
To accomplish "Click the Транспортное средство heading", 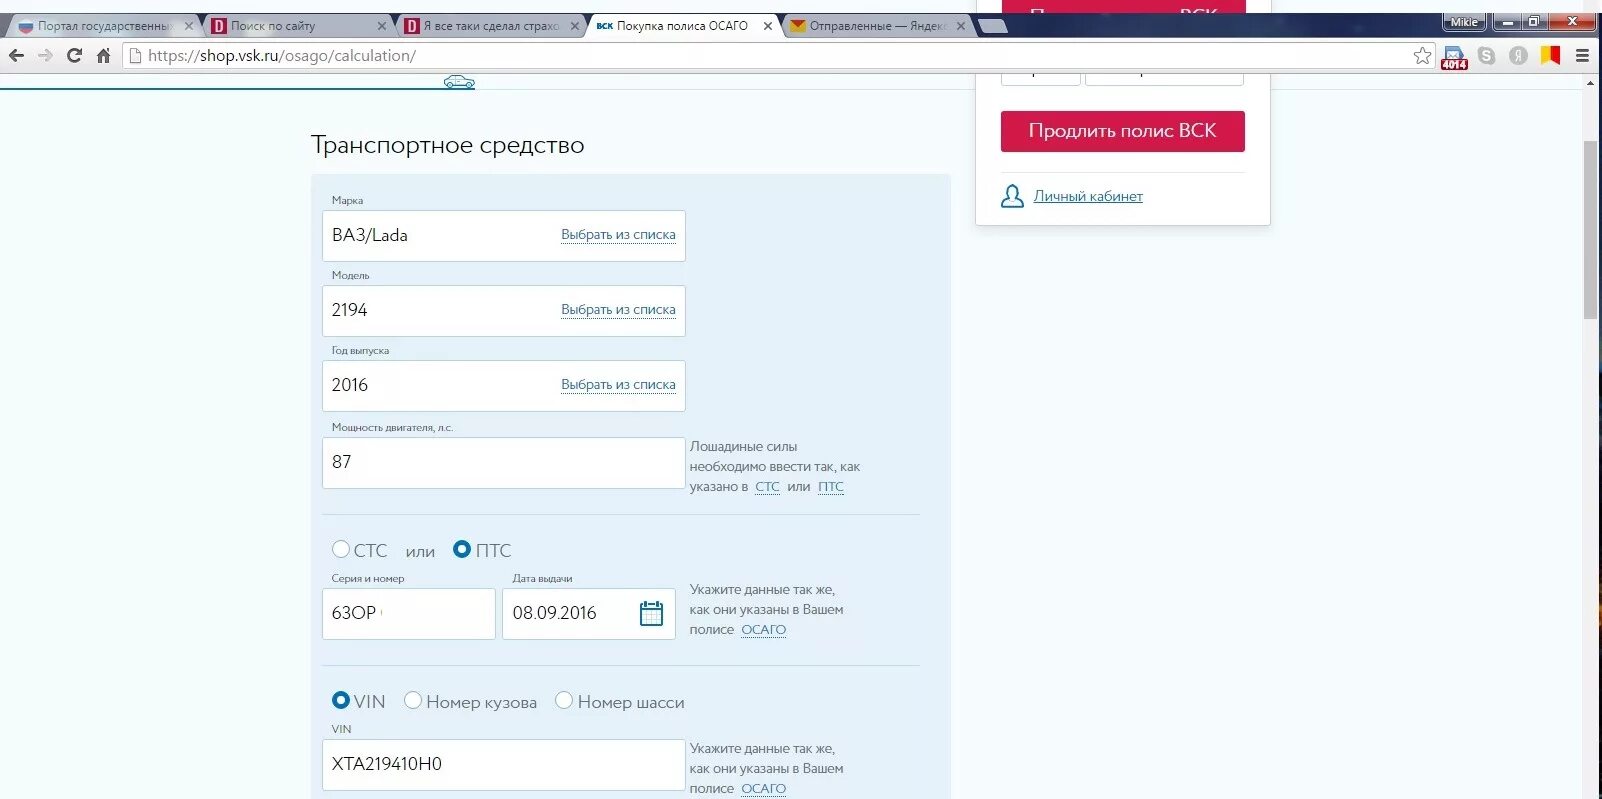I will pyautogui.click(x=448, y=145).
